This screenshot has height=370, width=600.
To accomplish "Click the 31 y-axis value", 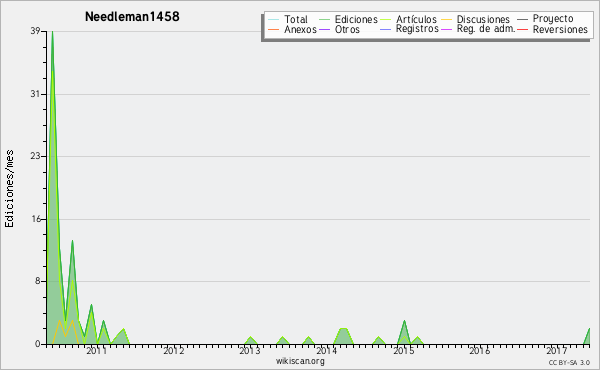I will tap(36, 94).
